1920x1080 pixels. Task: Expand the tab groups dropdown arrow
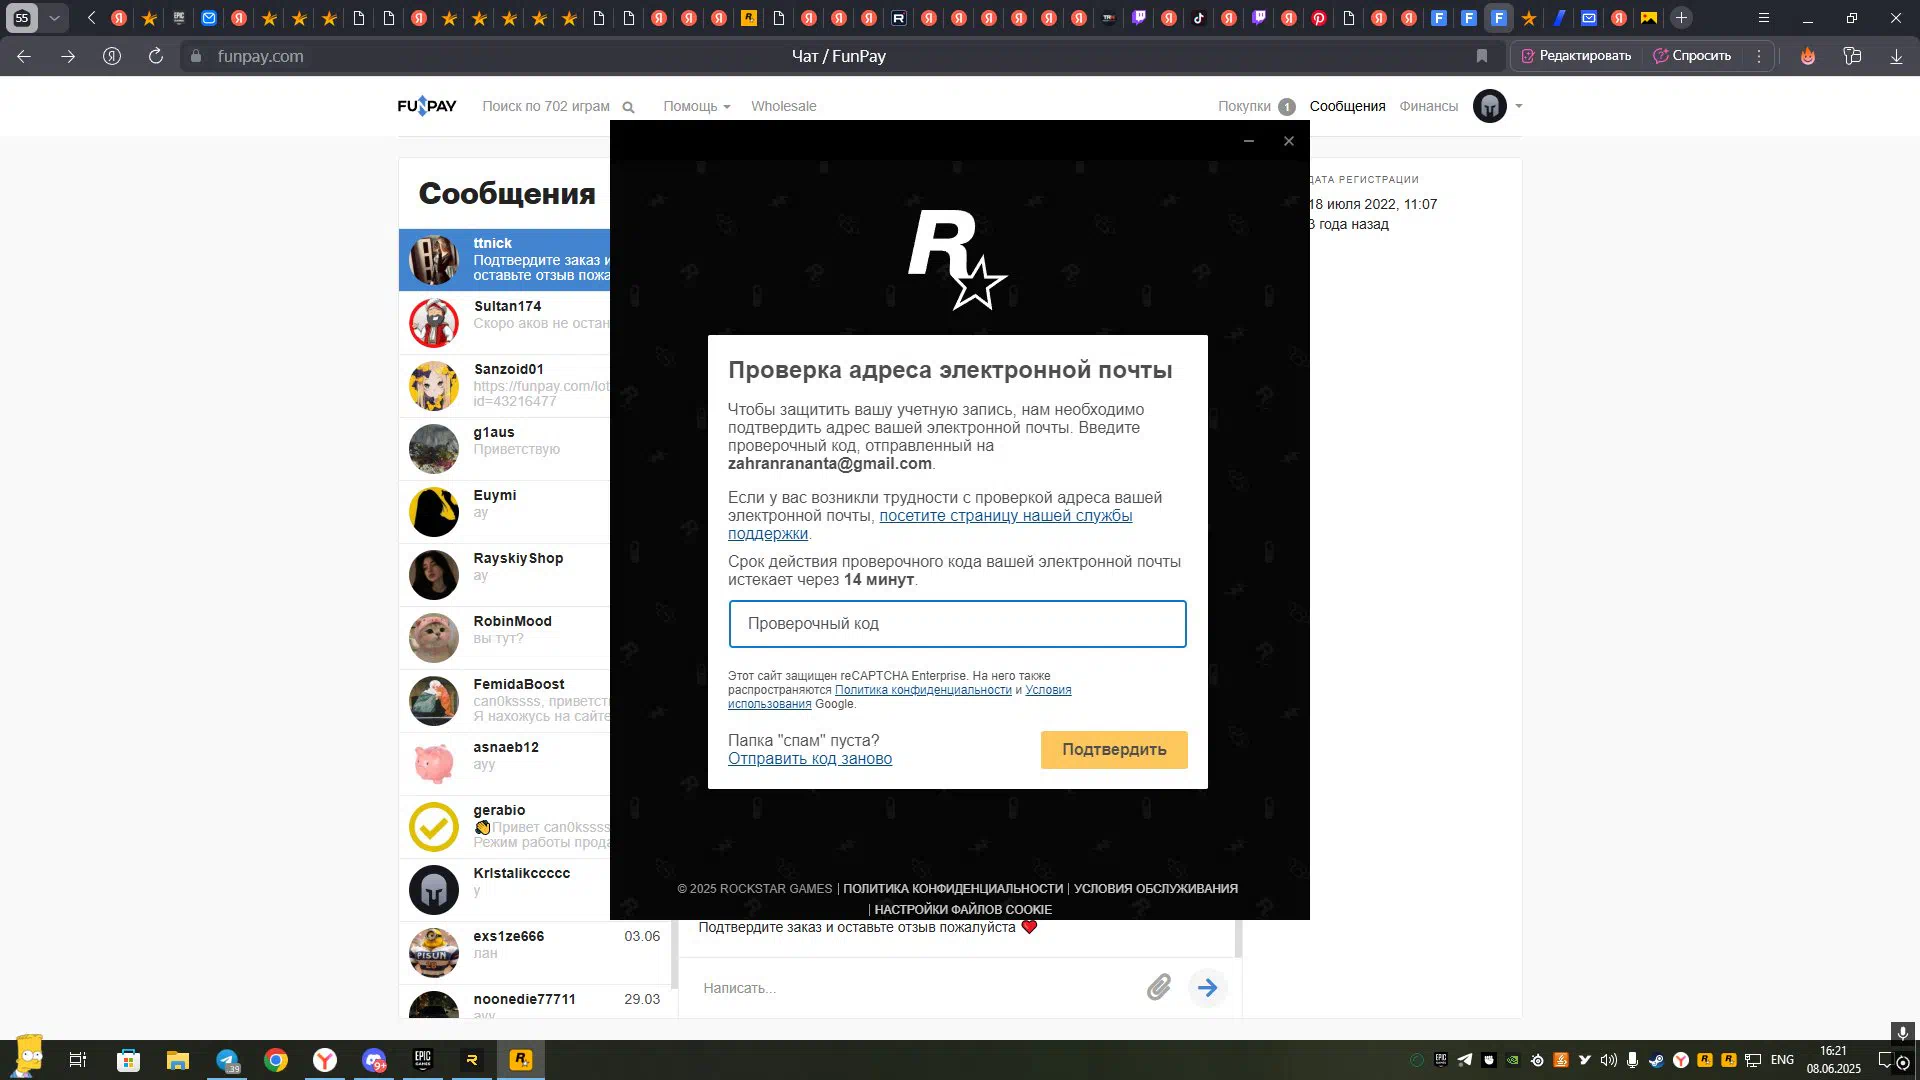[x=55, y=18]
